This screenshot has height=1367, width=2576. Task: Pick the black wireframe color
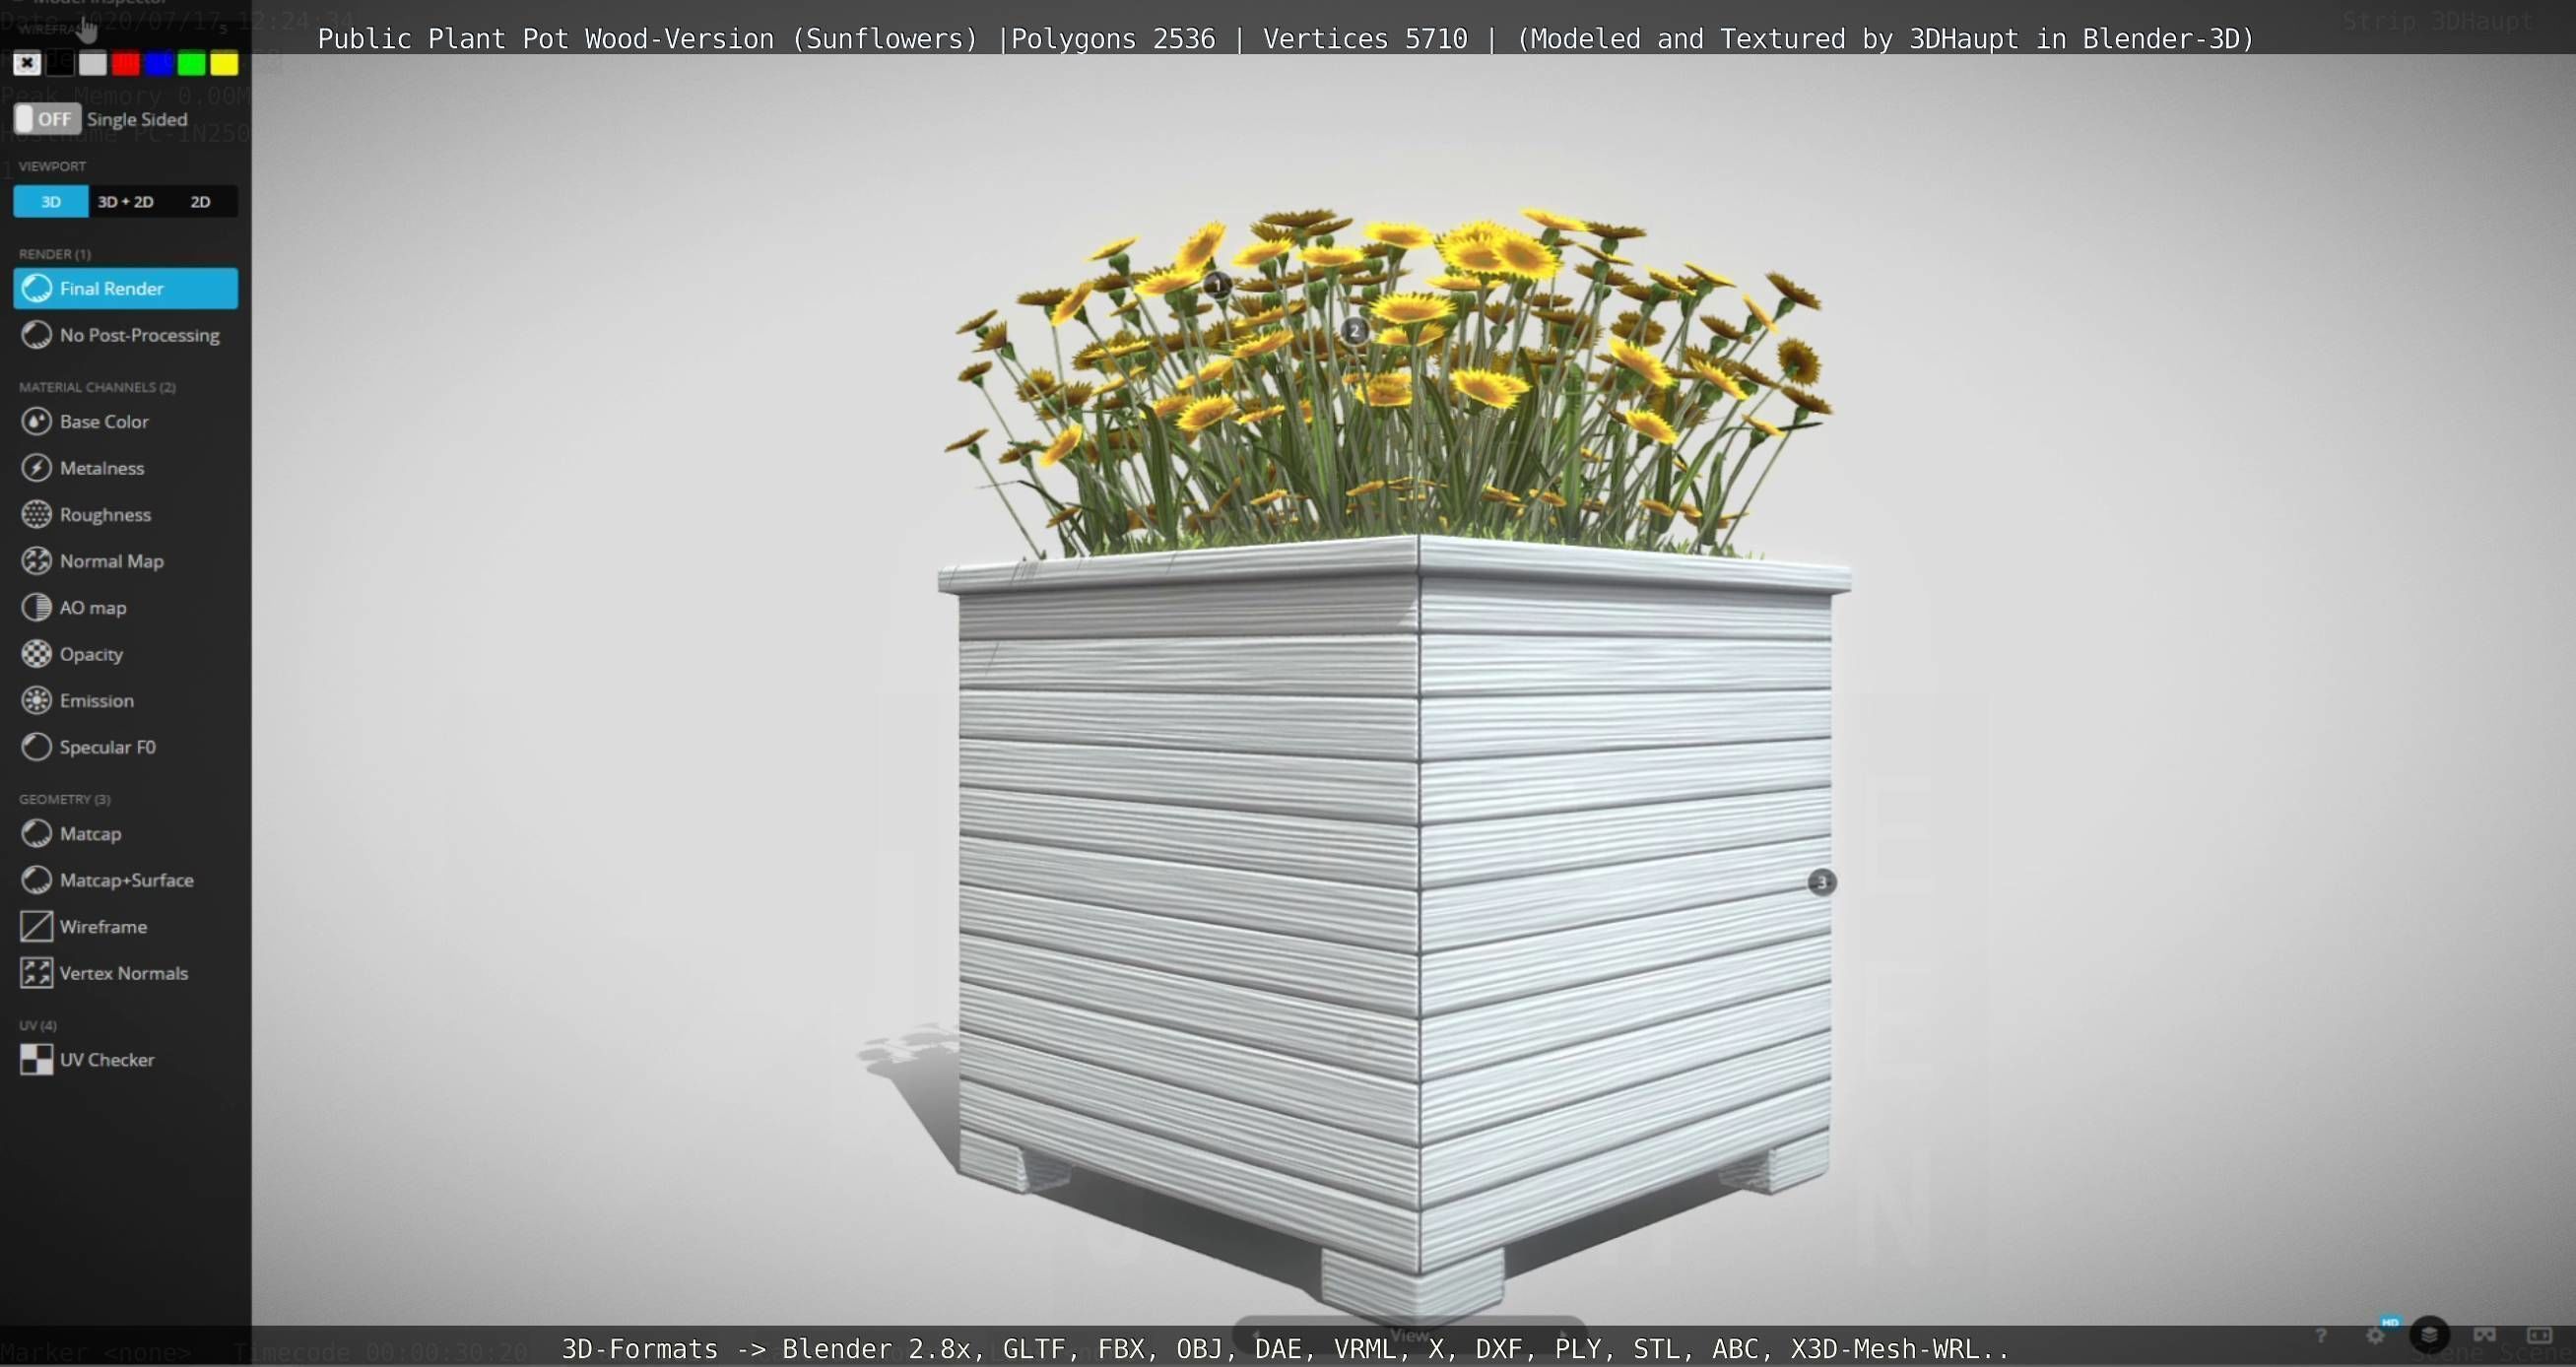pyautogui.click(x=60, y=64)
